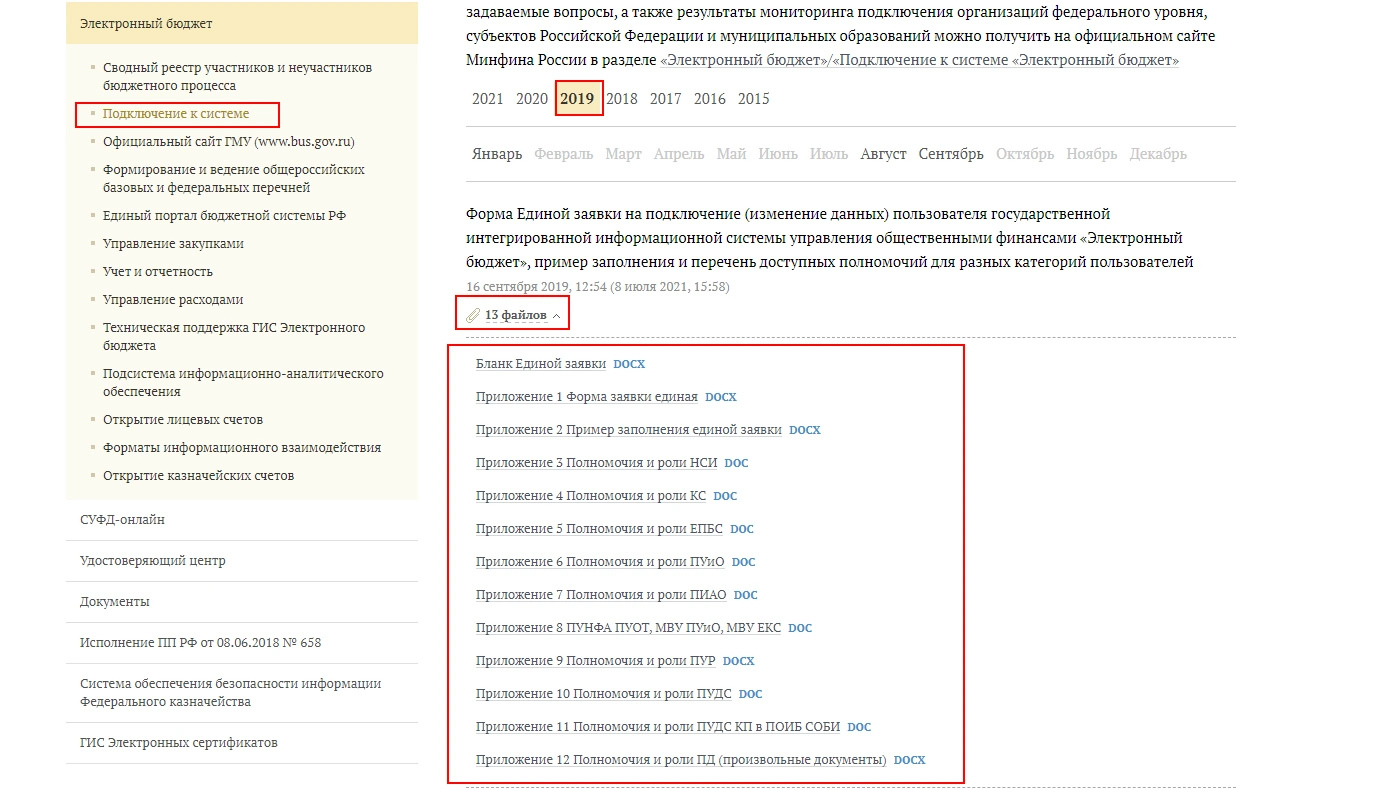
Task: Go to Управление расходами
Action: 173,300
